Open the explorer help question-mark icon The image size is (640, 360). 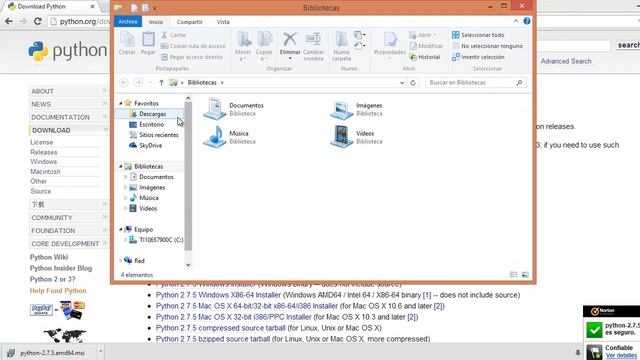(527, 21)
